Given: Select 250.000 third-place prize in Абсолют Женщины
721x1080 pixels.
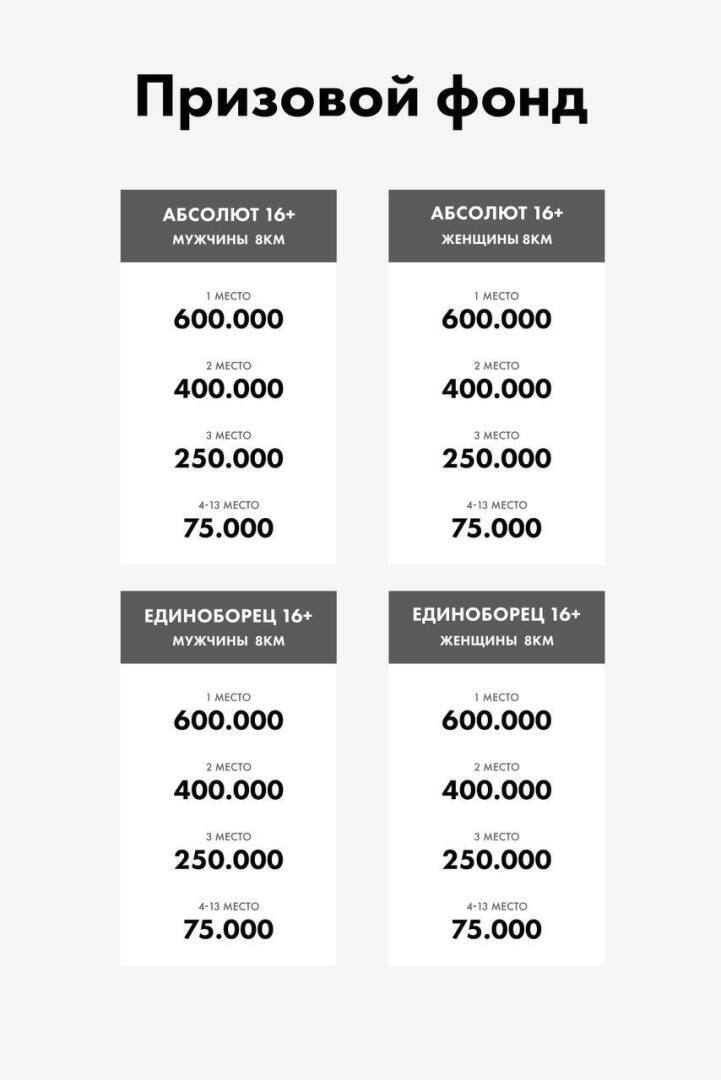Looking at the screenshot, I should [x=496, y=459].
